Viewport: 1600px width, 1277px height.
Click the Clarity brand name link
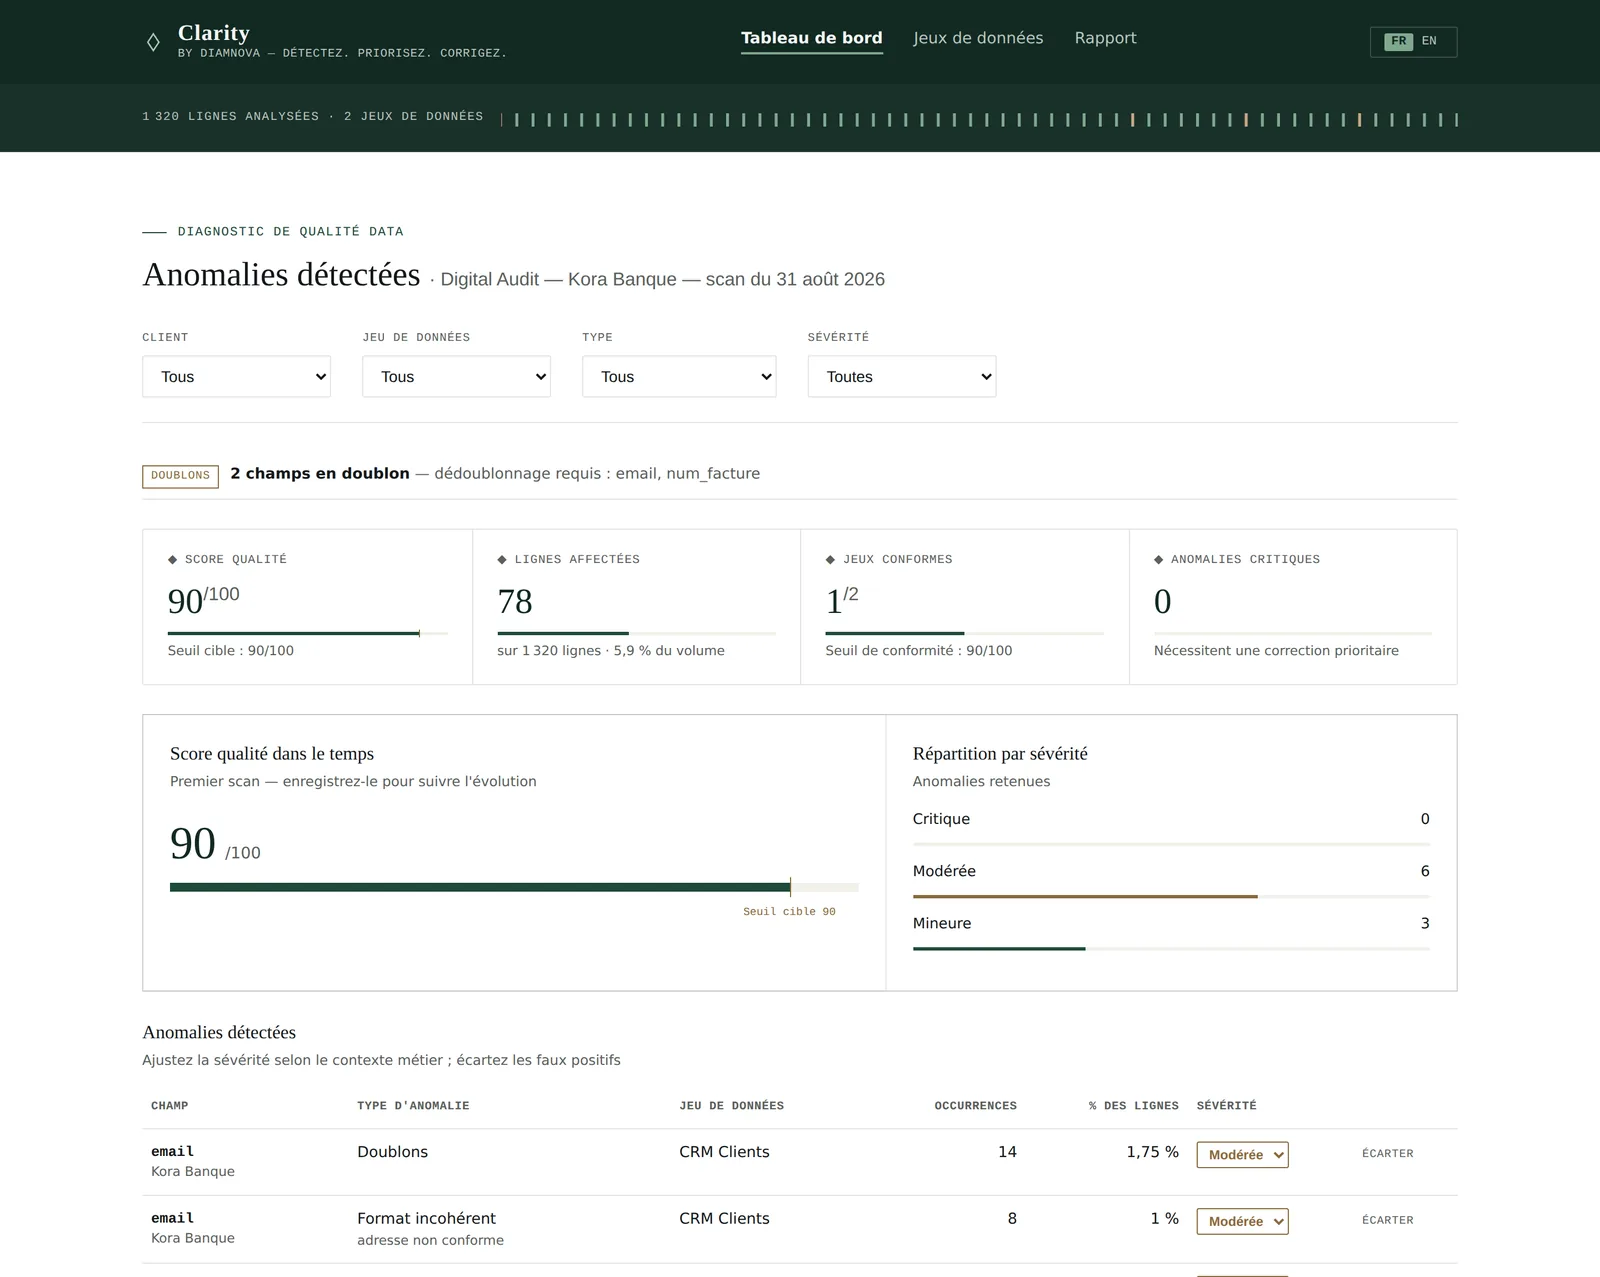coord(214,33)
